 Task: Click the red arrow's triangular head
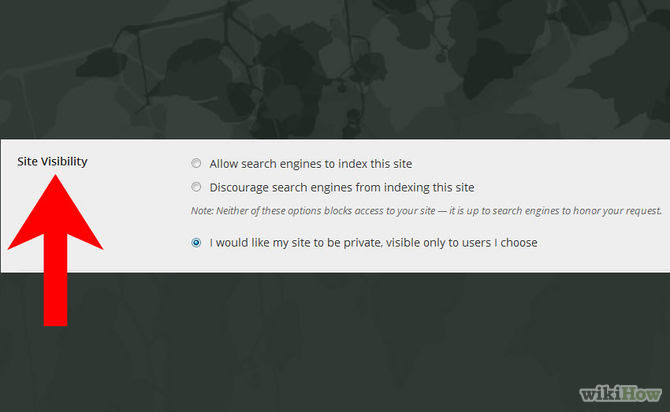(x=56, y=213)
